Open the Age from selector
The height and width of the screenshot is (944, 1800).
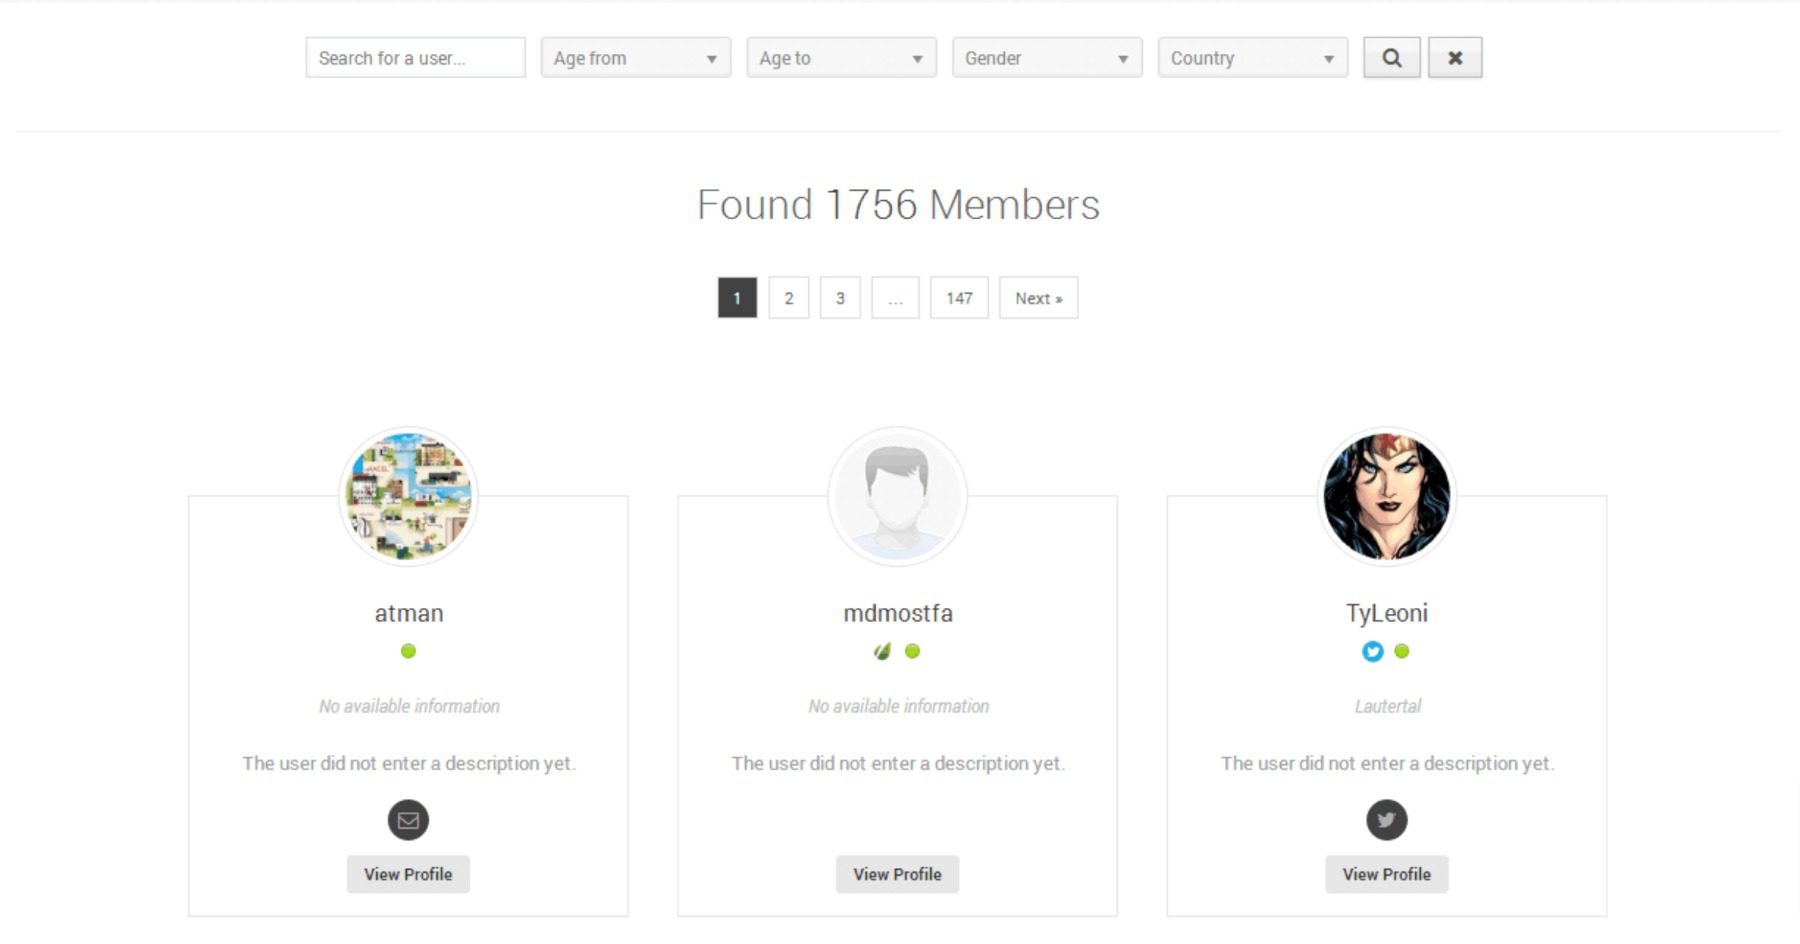click(636, 57)
